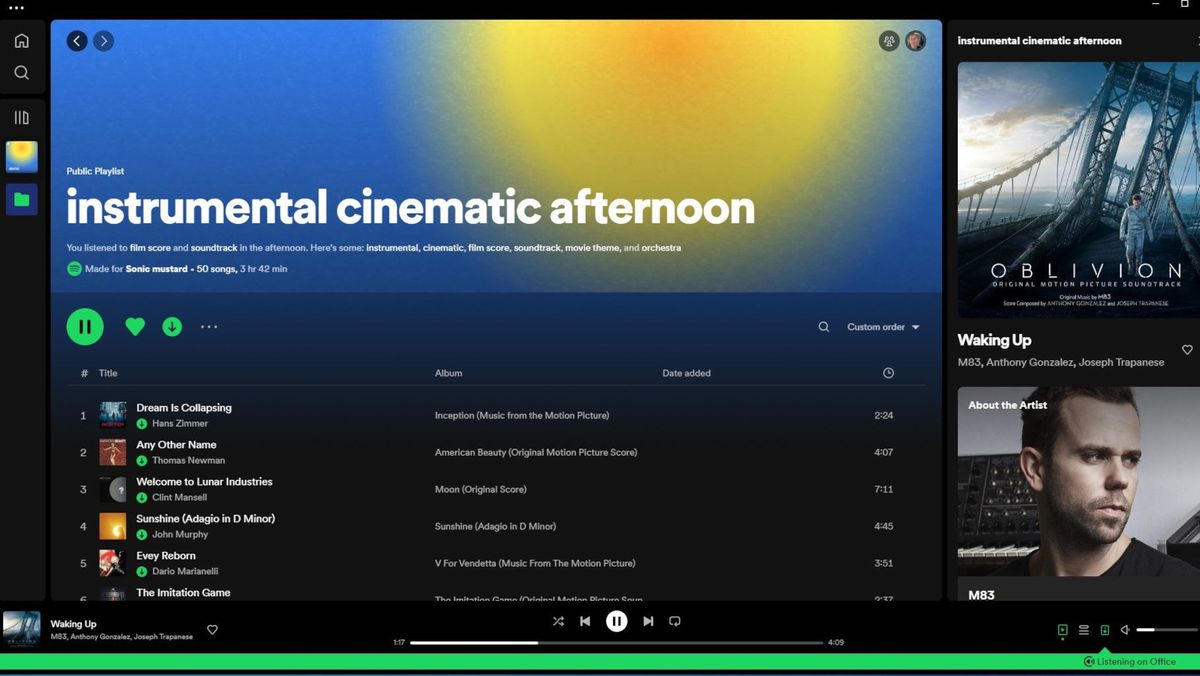Open the playlist three-dots more options
The height and width of the screenshot is (676, 1200).
[x=209, y=326]
